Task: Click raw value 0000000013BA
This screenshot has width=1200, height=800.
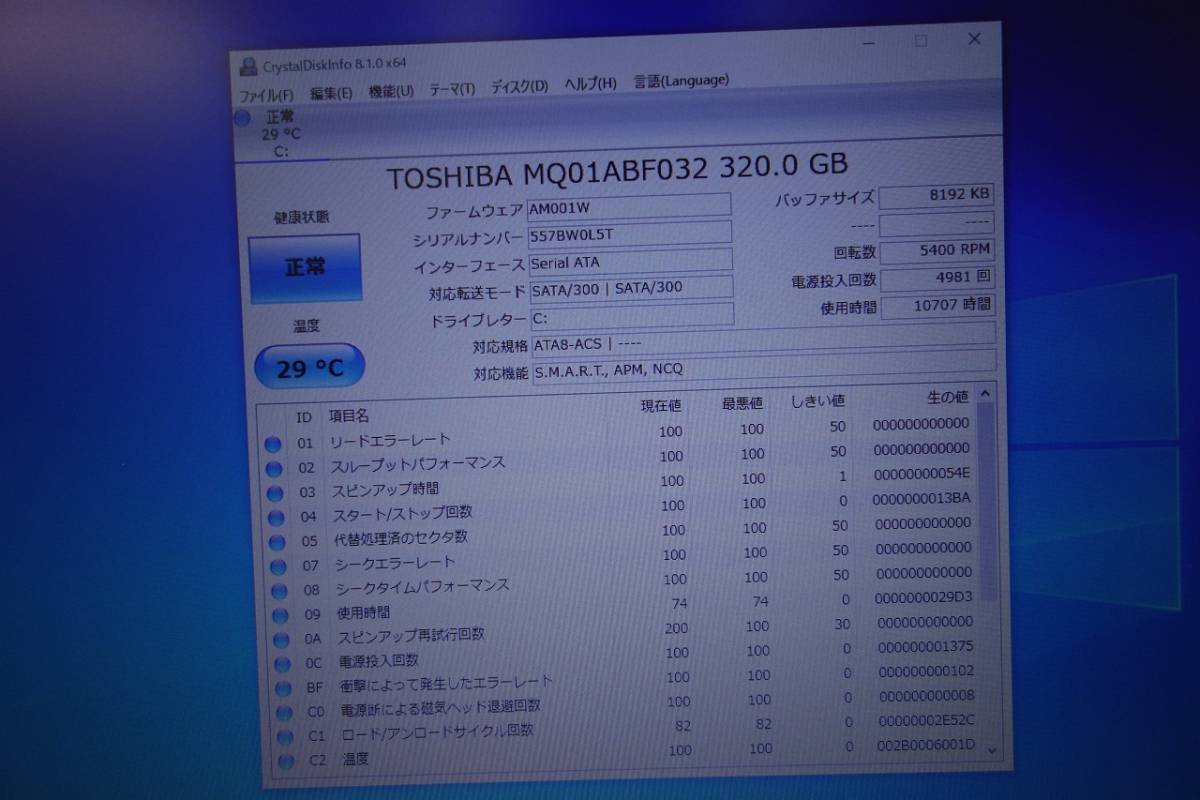Action: point(921,498)
